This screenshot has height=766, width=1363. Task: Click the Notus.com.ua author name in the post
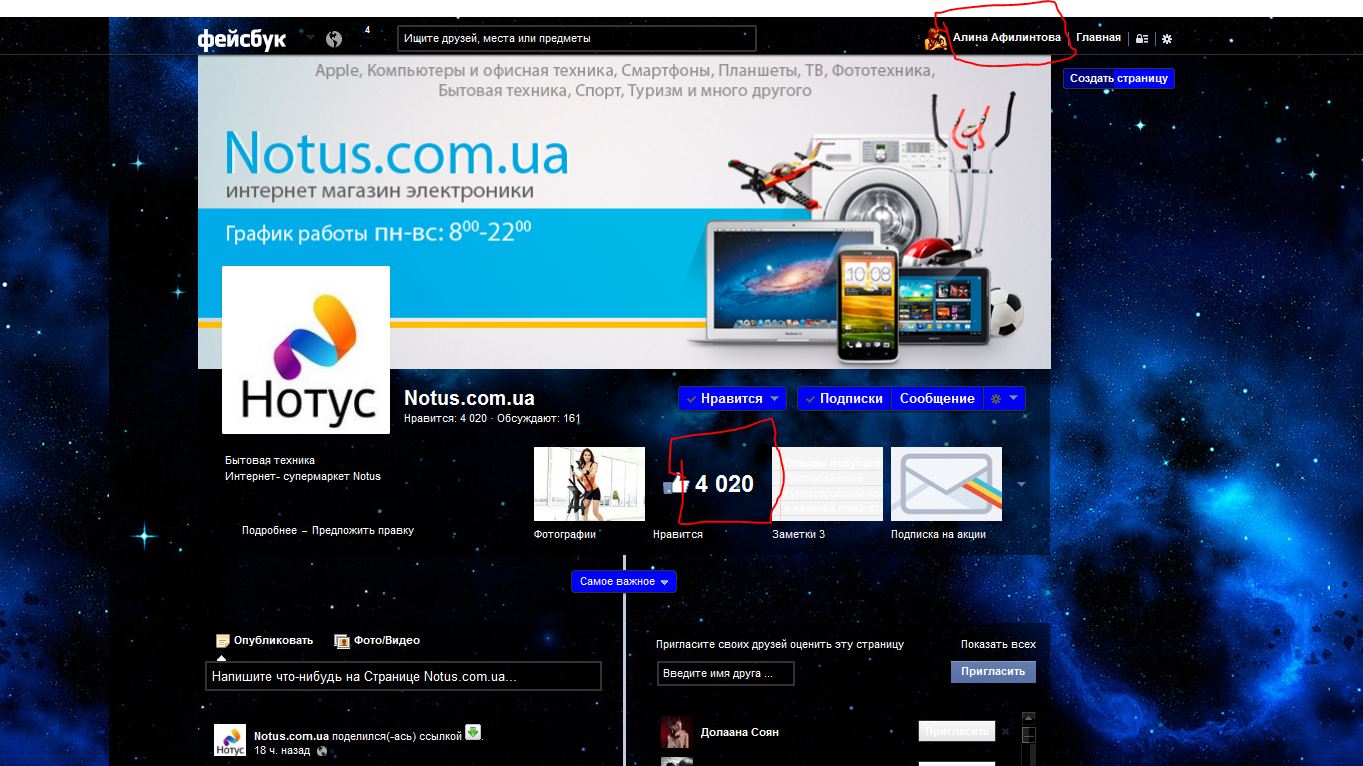tap(291, 736)
